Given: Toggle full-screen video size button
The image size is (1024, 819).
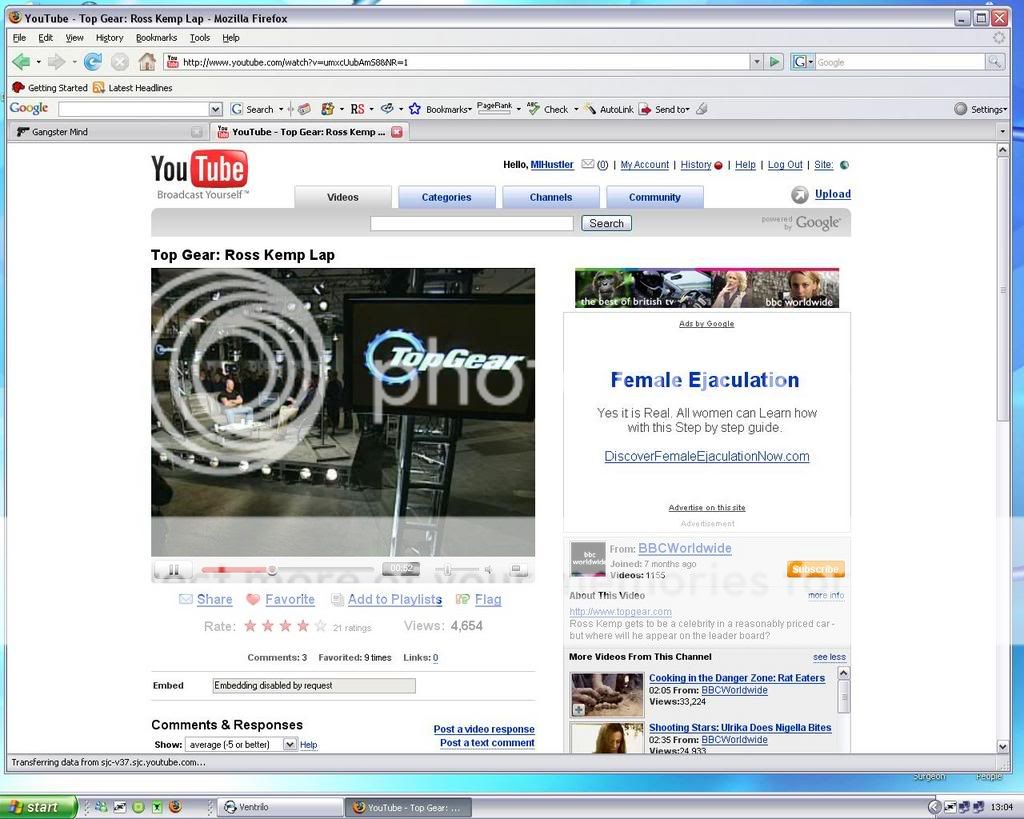Looking at the screenshot, I should tap(516, 570).
